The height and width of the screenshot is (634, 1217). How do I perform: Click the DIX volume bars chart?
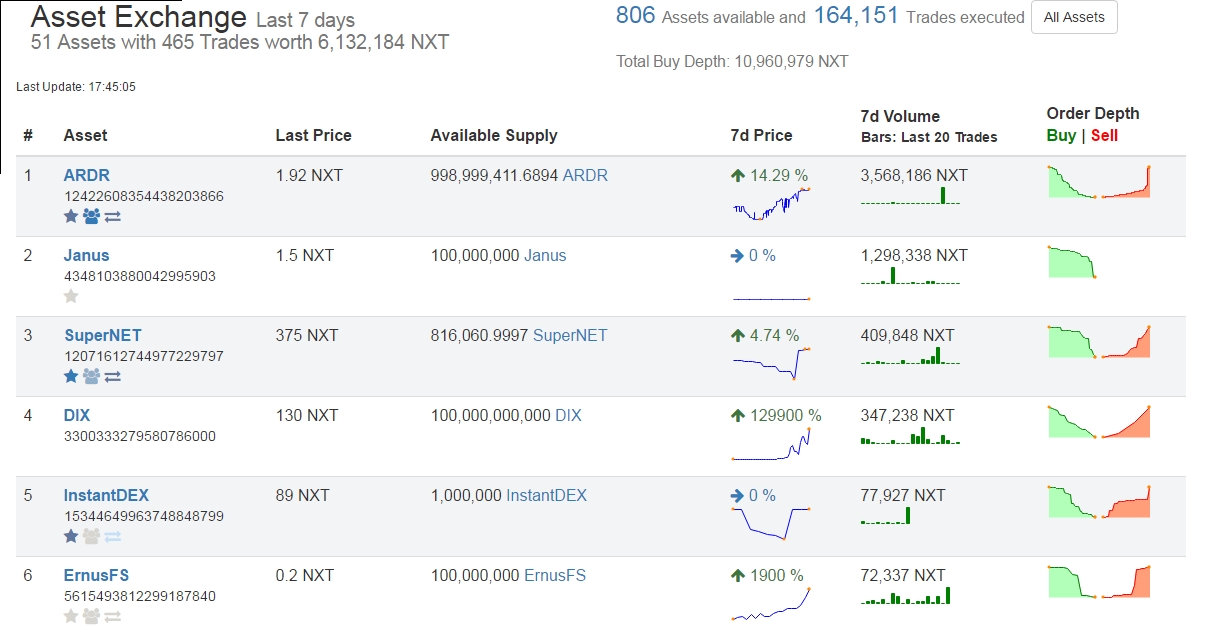[x=910, y=435]
